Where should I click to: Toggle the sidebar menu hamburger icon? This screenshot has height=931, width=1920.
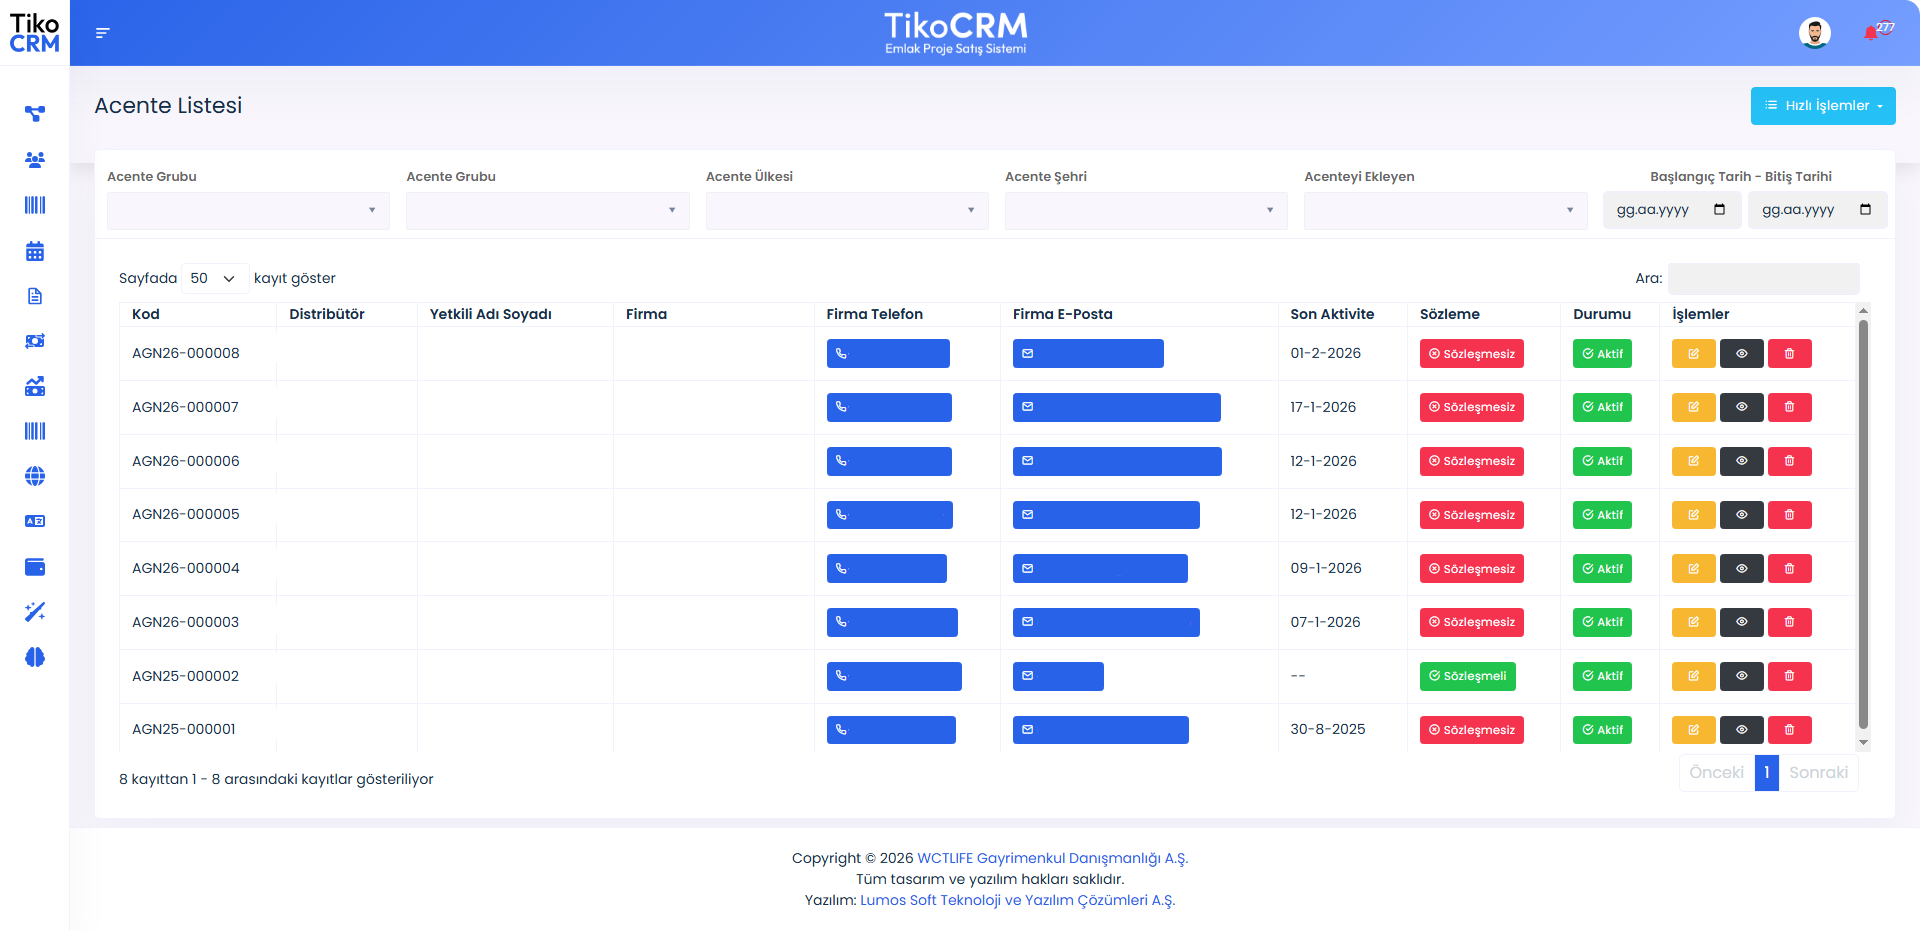pos(102,33)
